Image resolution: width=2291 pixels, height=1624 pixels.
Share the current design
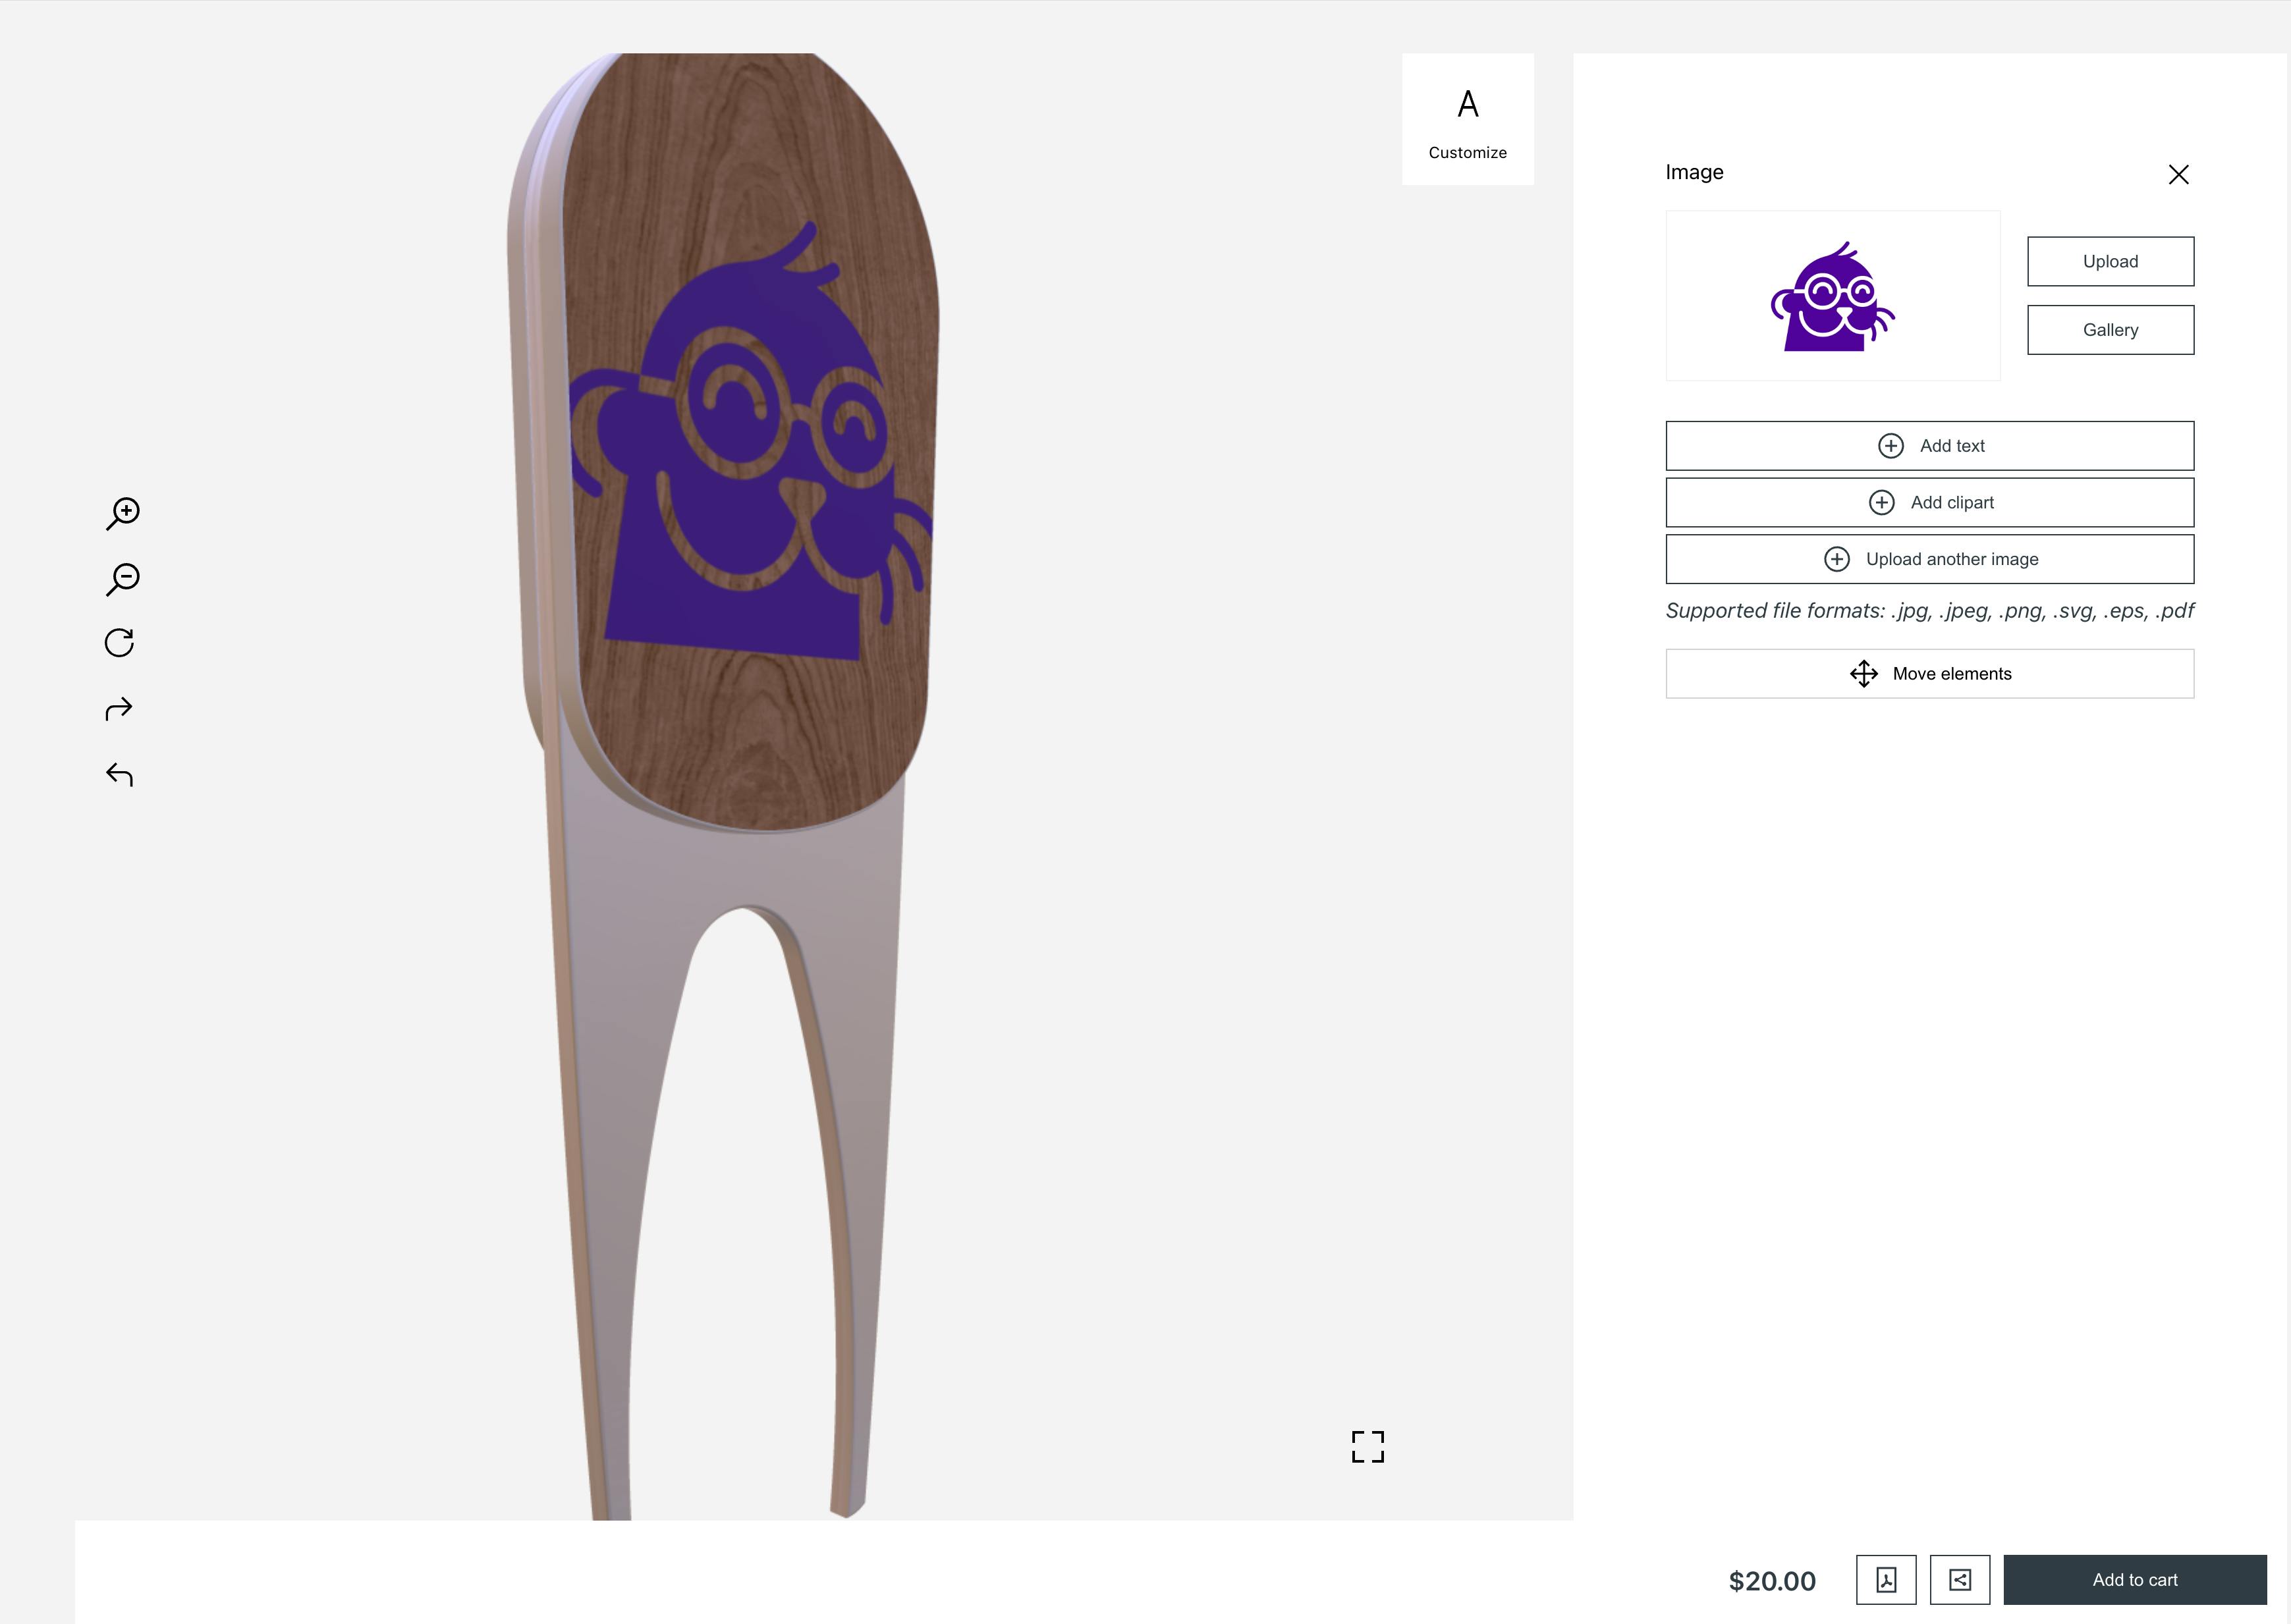point(1959,1580)
